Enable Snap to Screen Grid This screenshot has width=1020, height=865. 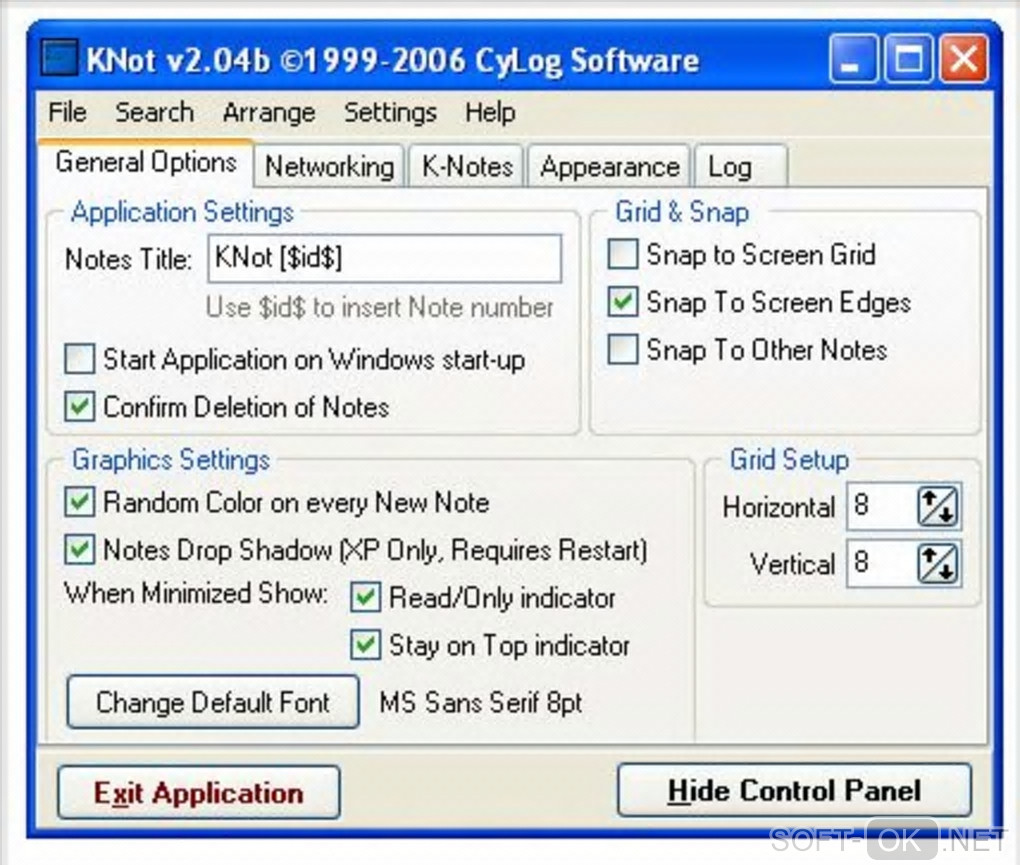click(x=623, y=254)
